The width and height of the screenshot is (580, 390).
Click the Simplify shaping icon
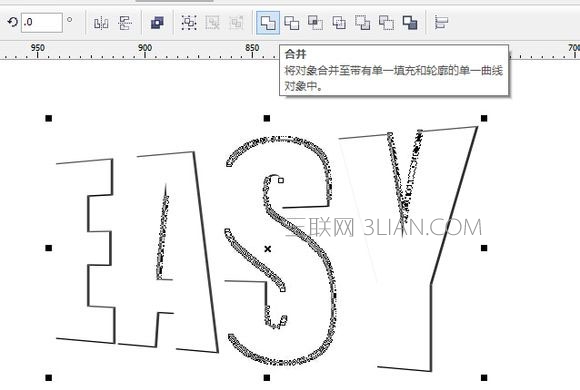(x=339, y=23)
